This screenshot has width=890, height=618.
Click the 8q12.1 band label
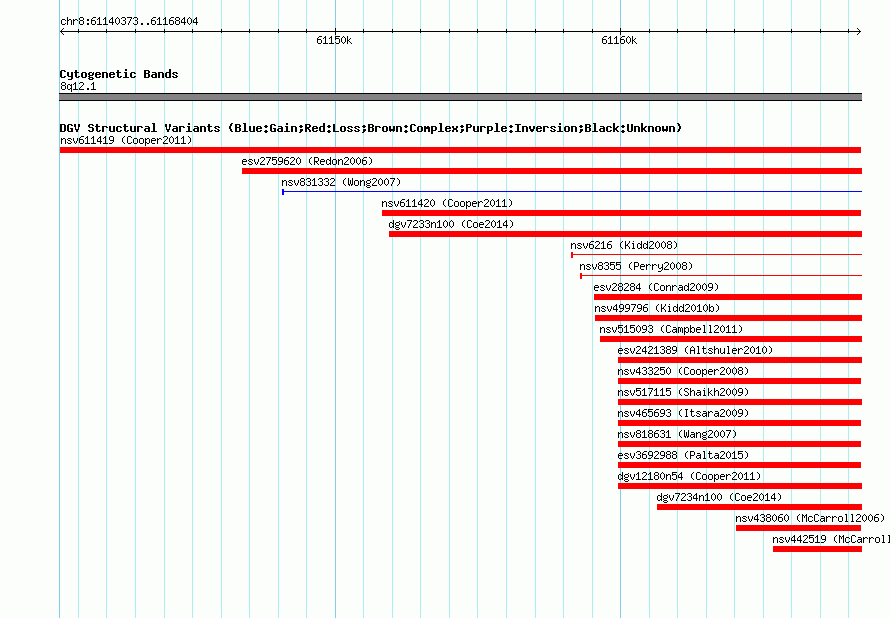[78, 87]
